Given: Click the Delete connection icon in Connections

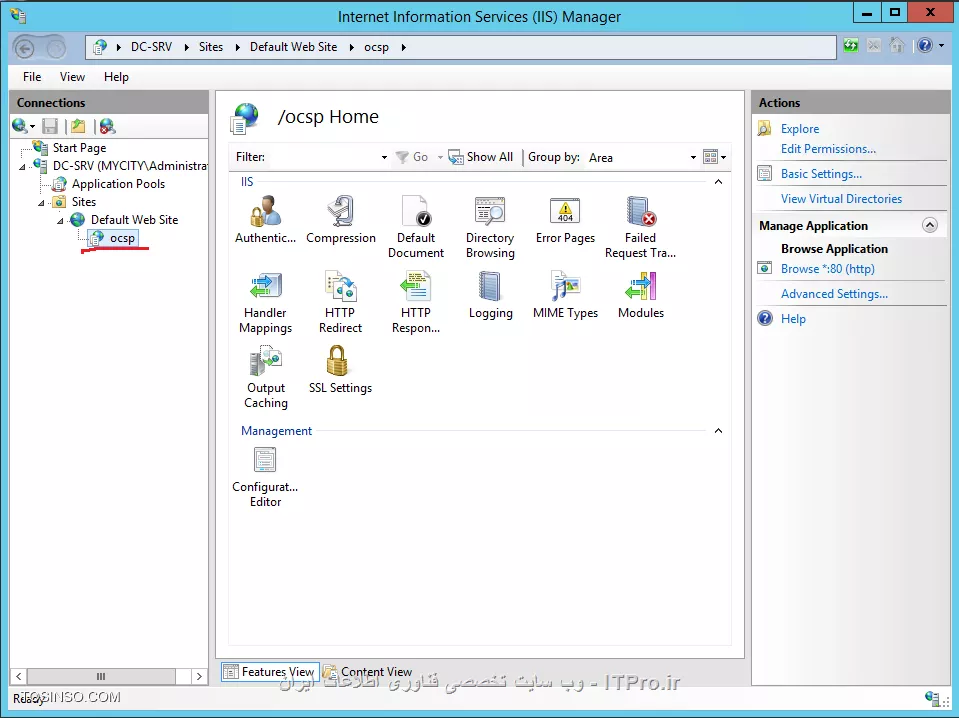Looking at the screenshot, I should 107,126.
